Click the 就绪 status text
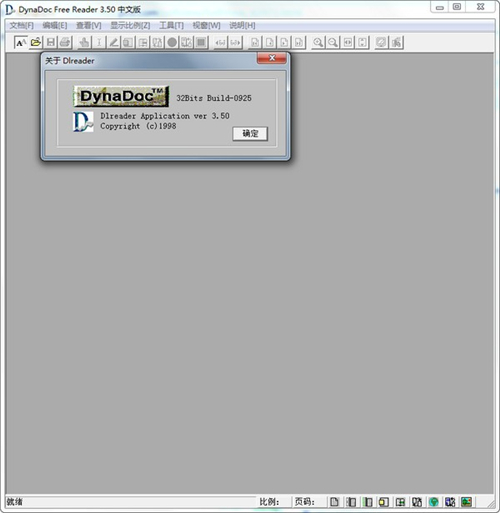The width and height of the screenshot is (500, 513). (x=15, y=502)
